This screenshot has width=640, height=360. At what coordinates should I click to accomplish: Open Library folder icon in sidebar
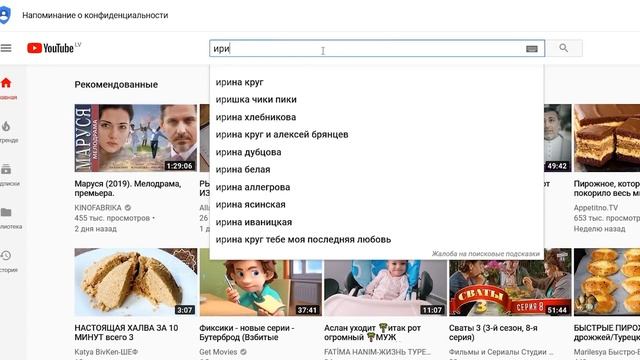point(6,212)
